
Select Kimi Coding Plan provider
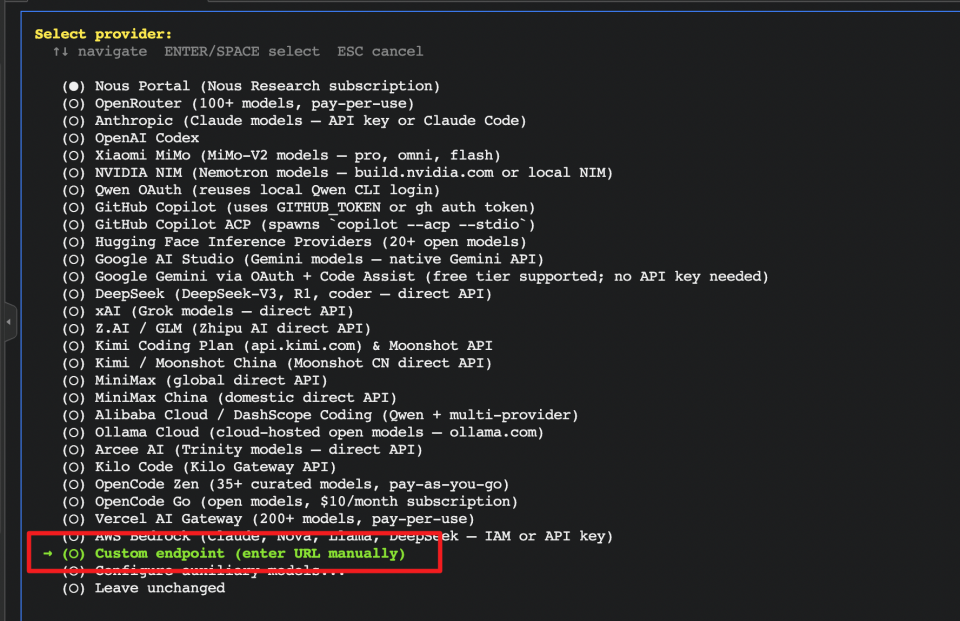tap(277, 346)
